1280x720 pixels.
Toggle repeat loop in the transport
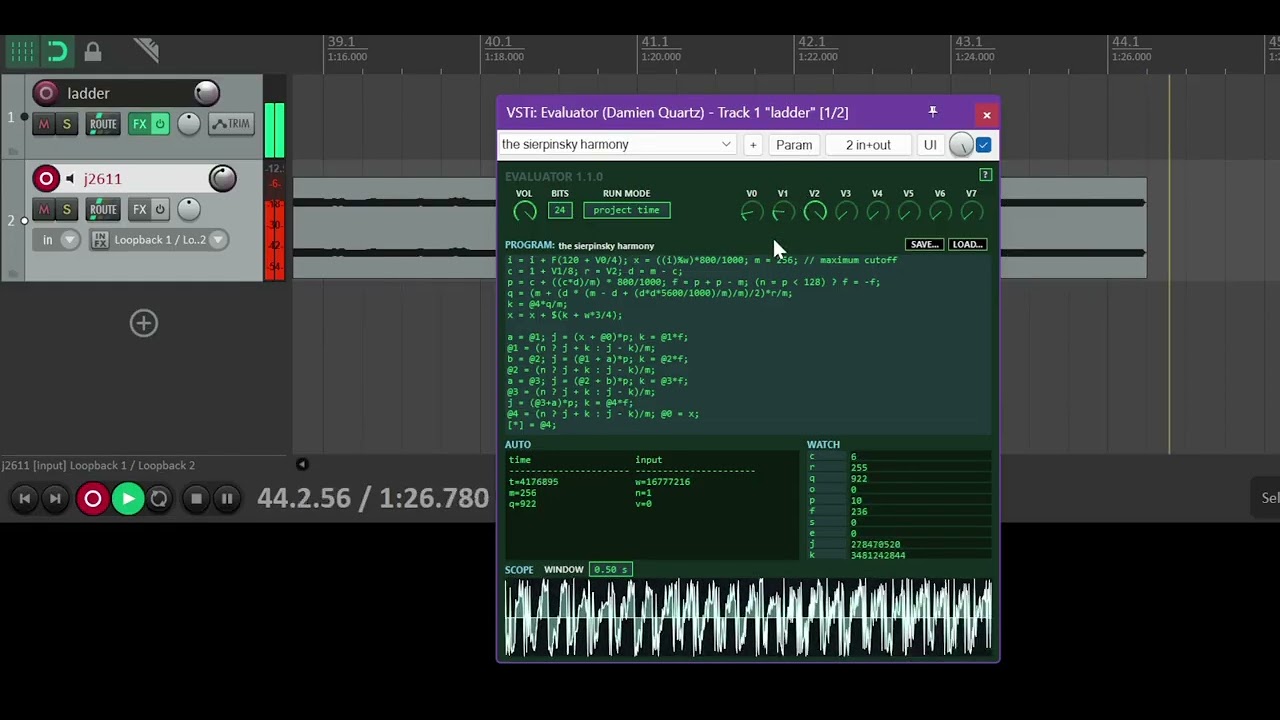[x=159, y=498]
